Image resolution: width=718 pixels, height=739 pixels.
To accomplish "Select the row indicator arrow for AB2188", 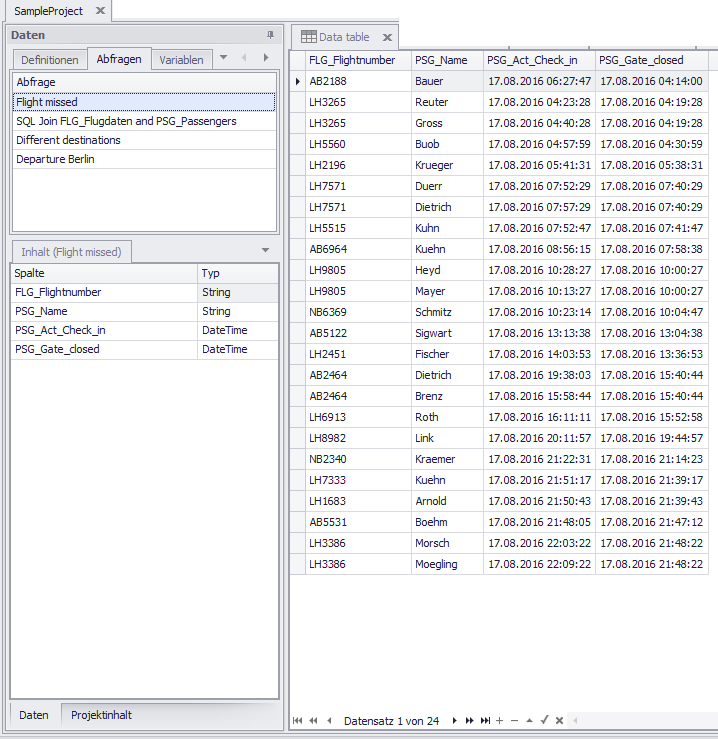I will (297, 81).
